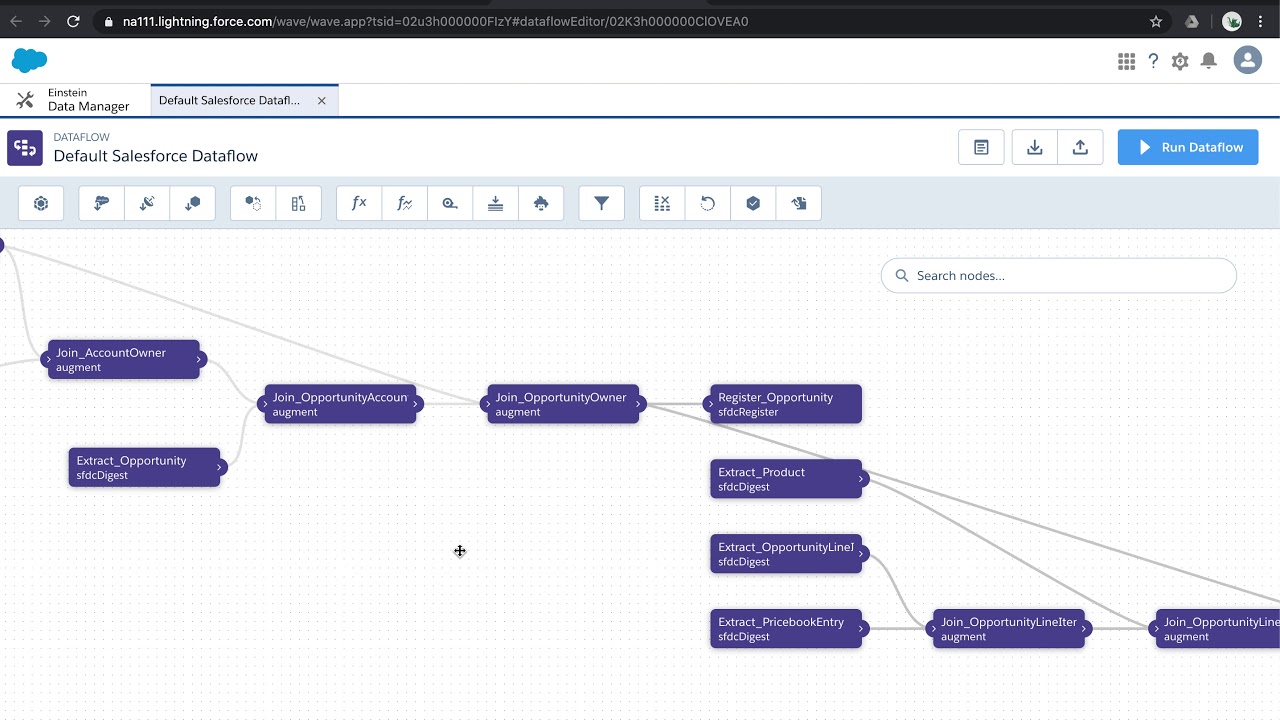1280x720 pixels.
Task: Open the Einstein Data Manager tab
Action: (75, 100)
